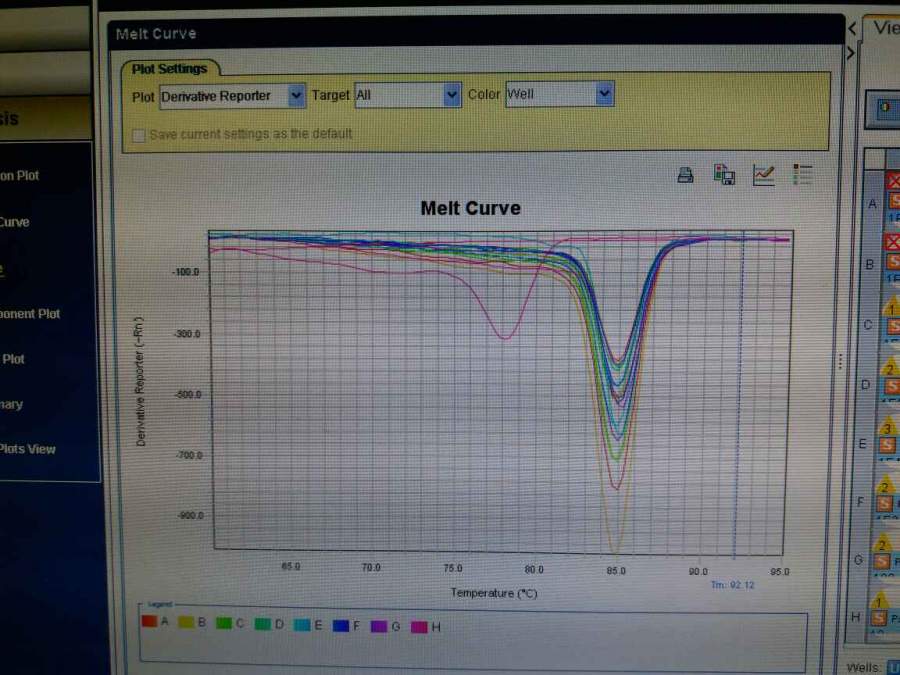Screen dimensions: 900x675
Task: Click the magenta H legend swatch
Action: 420,627
